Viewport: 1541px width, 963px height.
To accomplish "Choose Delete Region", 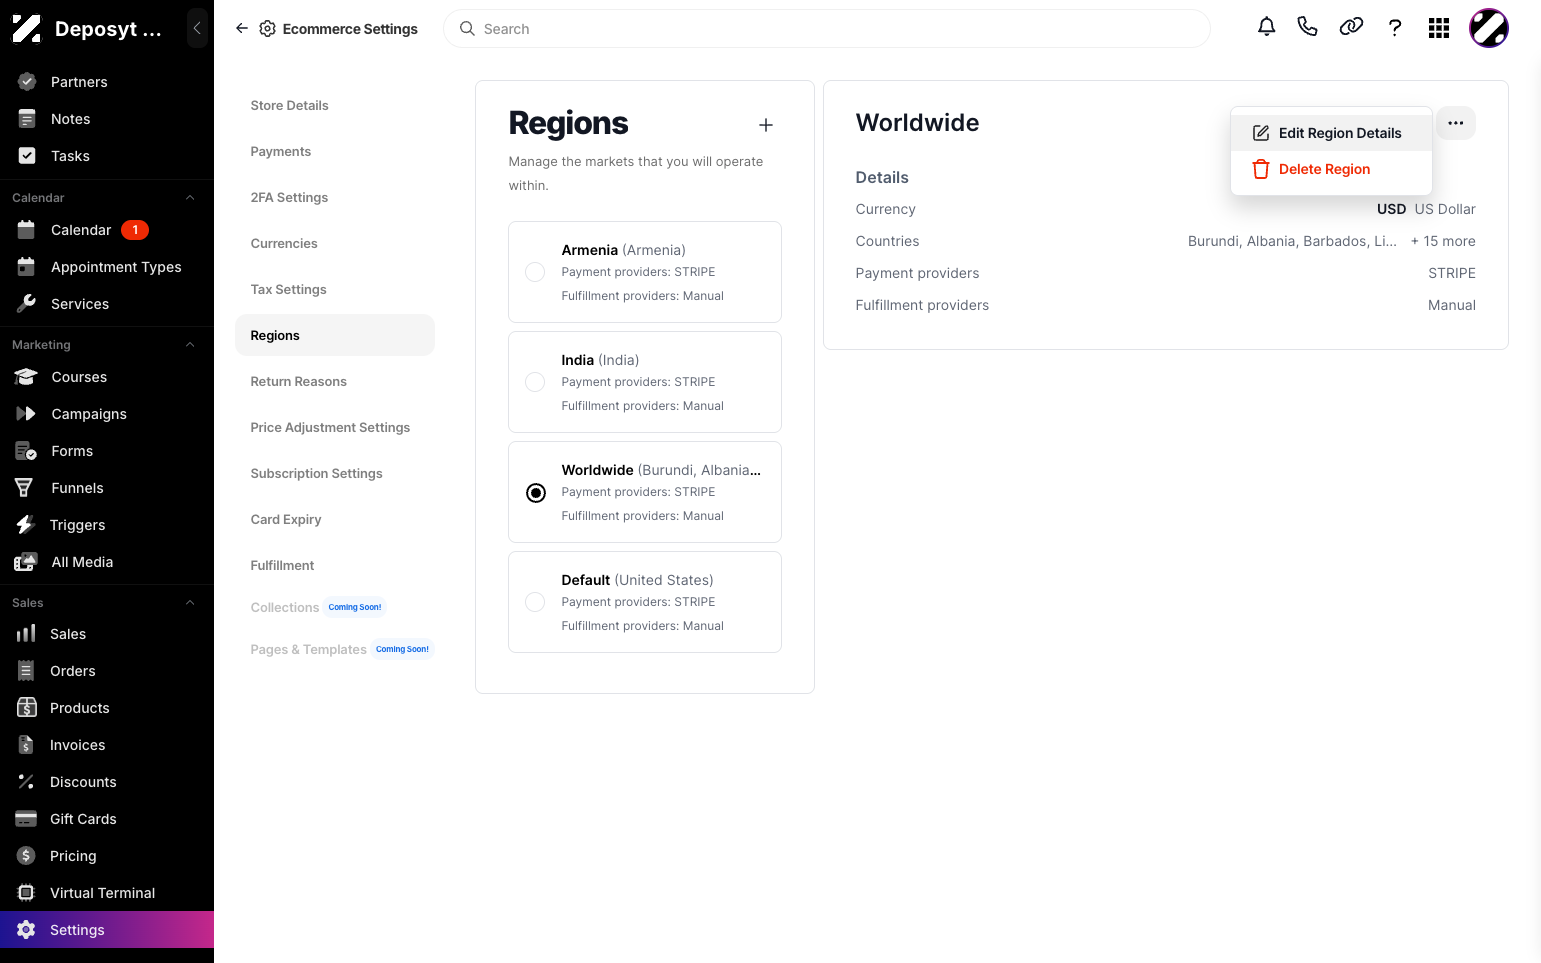I will (x=1331, y=169).
